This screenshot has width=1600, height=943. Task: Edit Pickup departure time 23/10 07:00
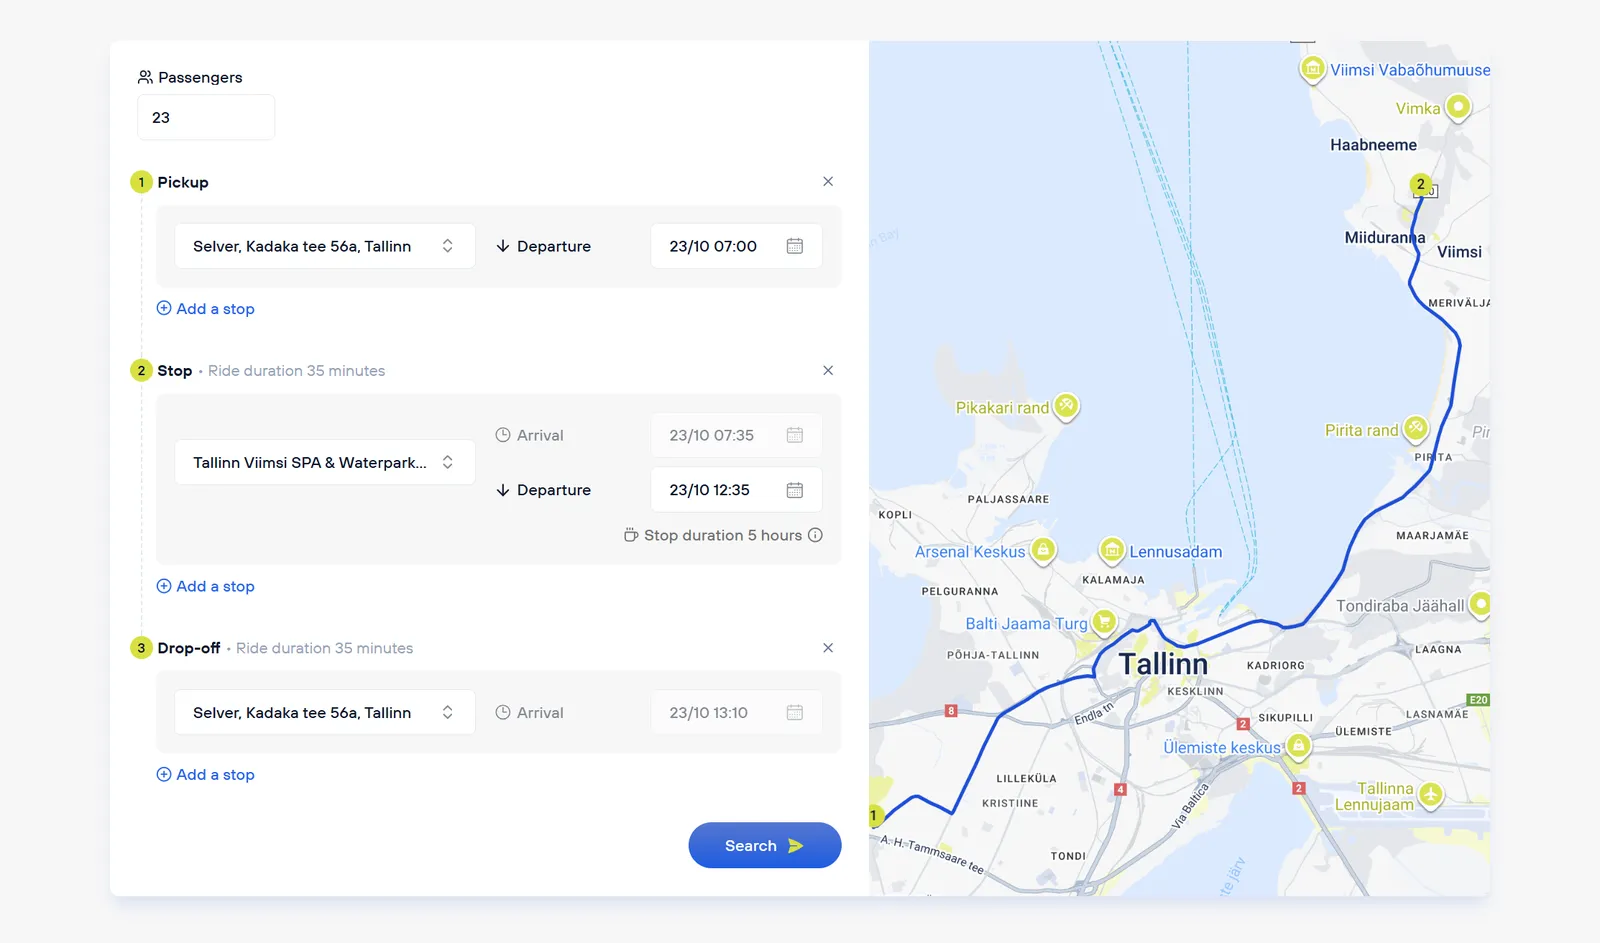(737, 246)
